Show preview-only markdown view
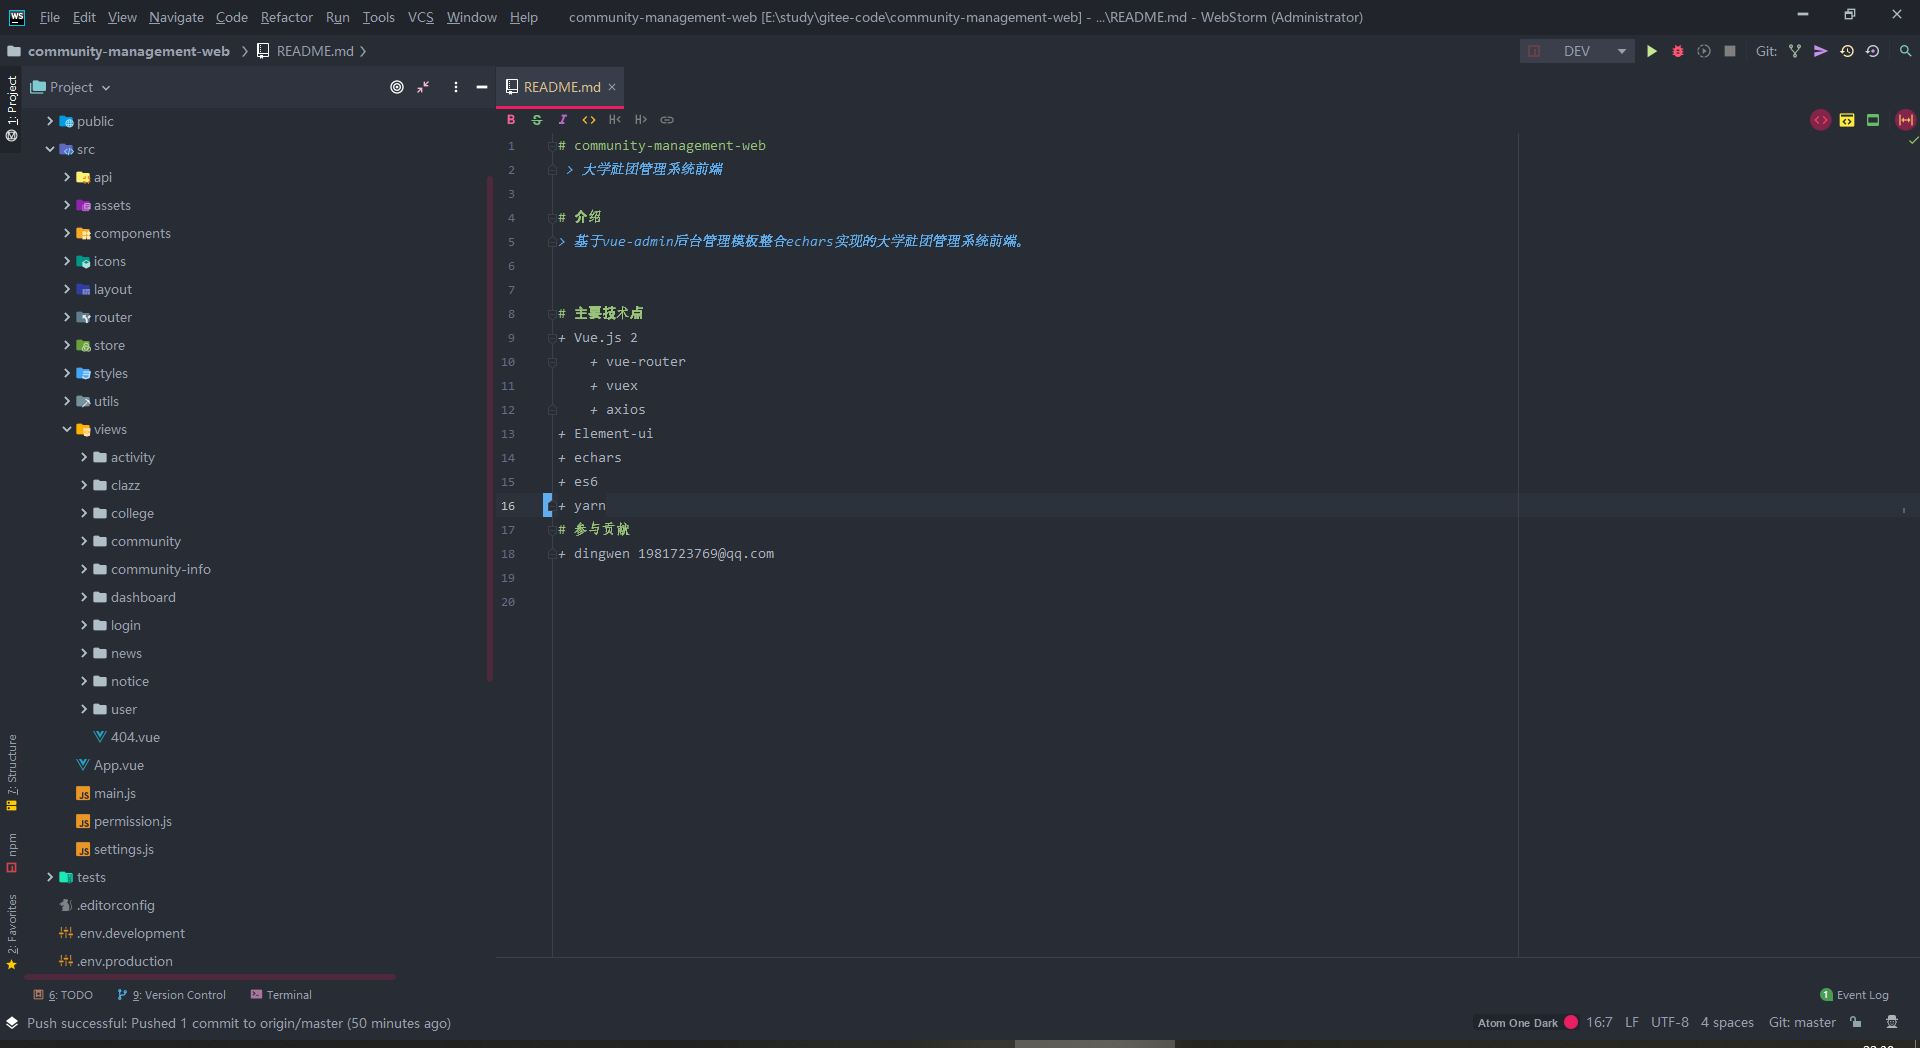The width and height of the screenshot is (1920, 1048). (x=1873, y=120)
